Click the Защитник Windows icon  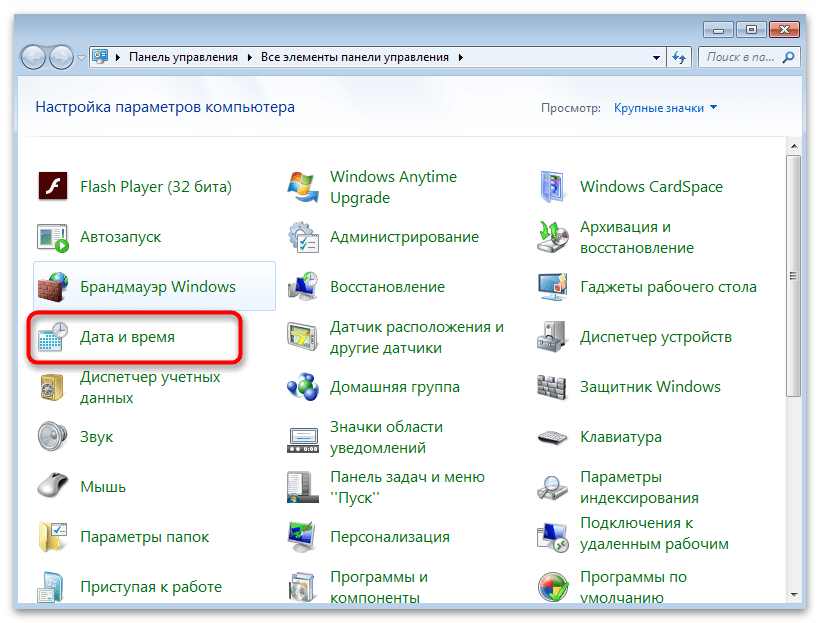point(552,387)
